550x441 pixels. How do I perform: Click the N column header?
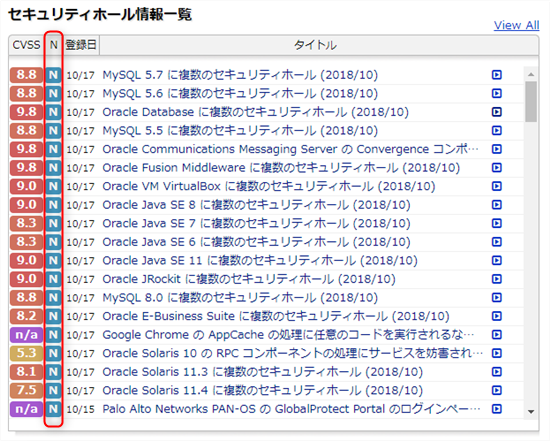tap(53, 45)
